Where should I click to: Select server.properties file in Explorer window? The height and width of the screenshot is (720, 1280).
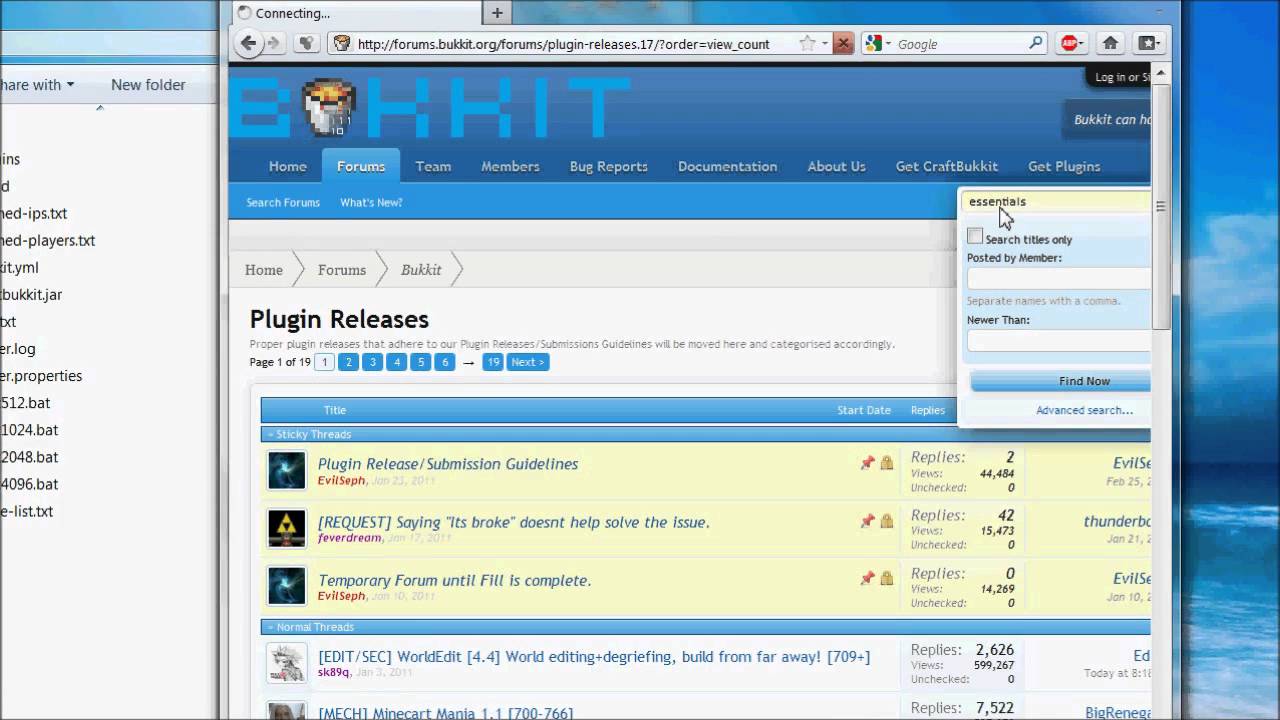click(x=41, y=376)
